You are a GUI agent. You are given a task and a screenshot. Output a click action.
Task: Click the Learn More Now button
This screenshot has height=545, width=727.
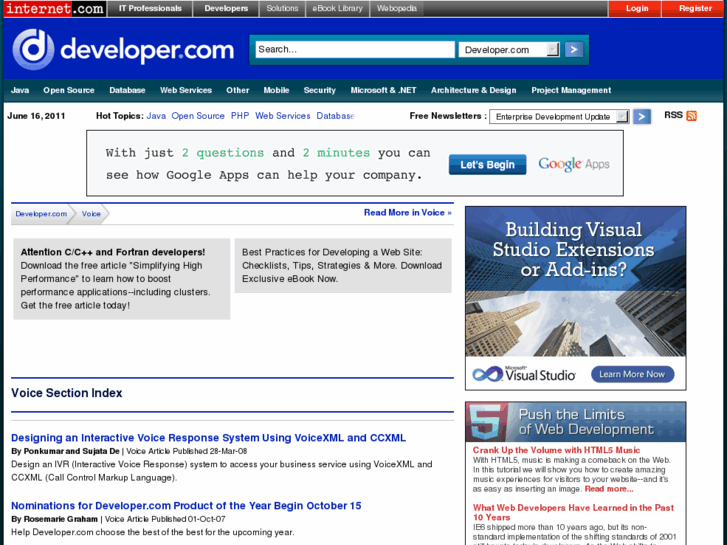[x=632, y=374]
